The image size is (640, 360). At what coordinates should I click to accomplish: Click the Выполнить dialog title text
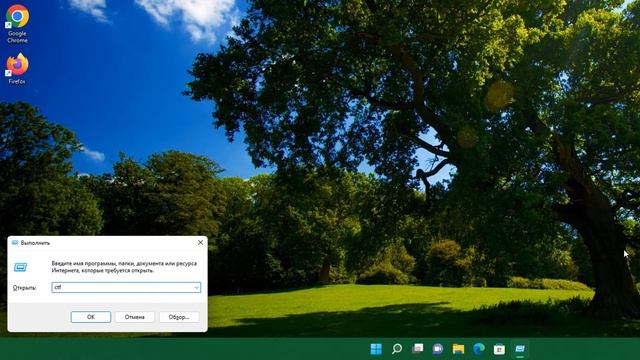click(x=36, y=243)
